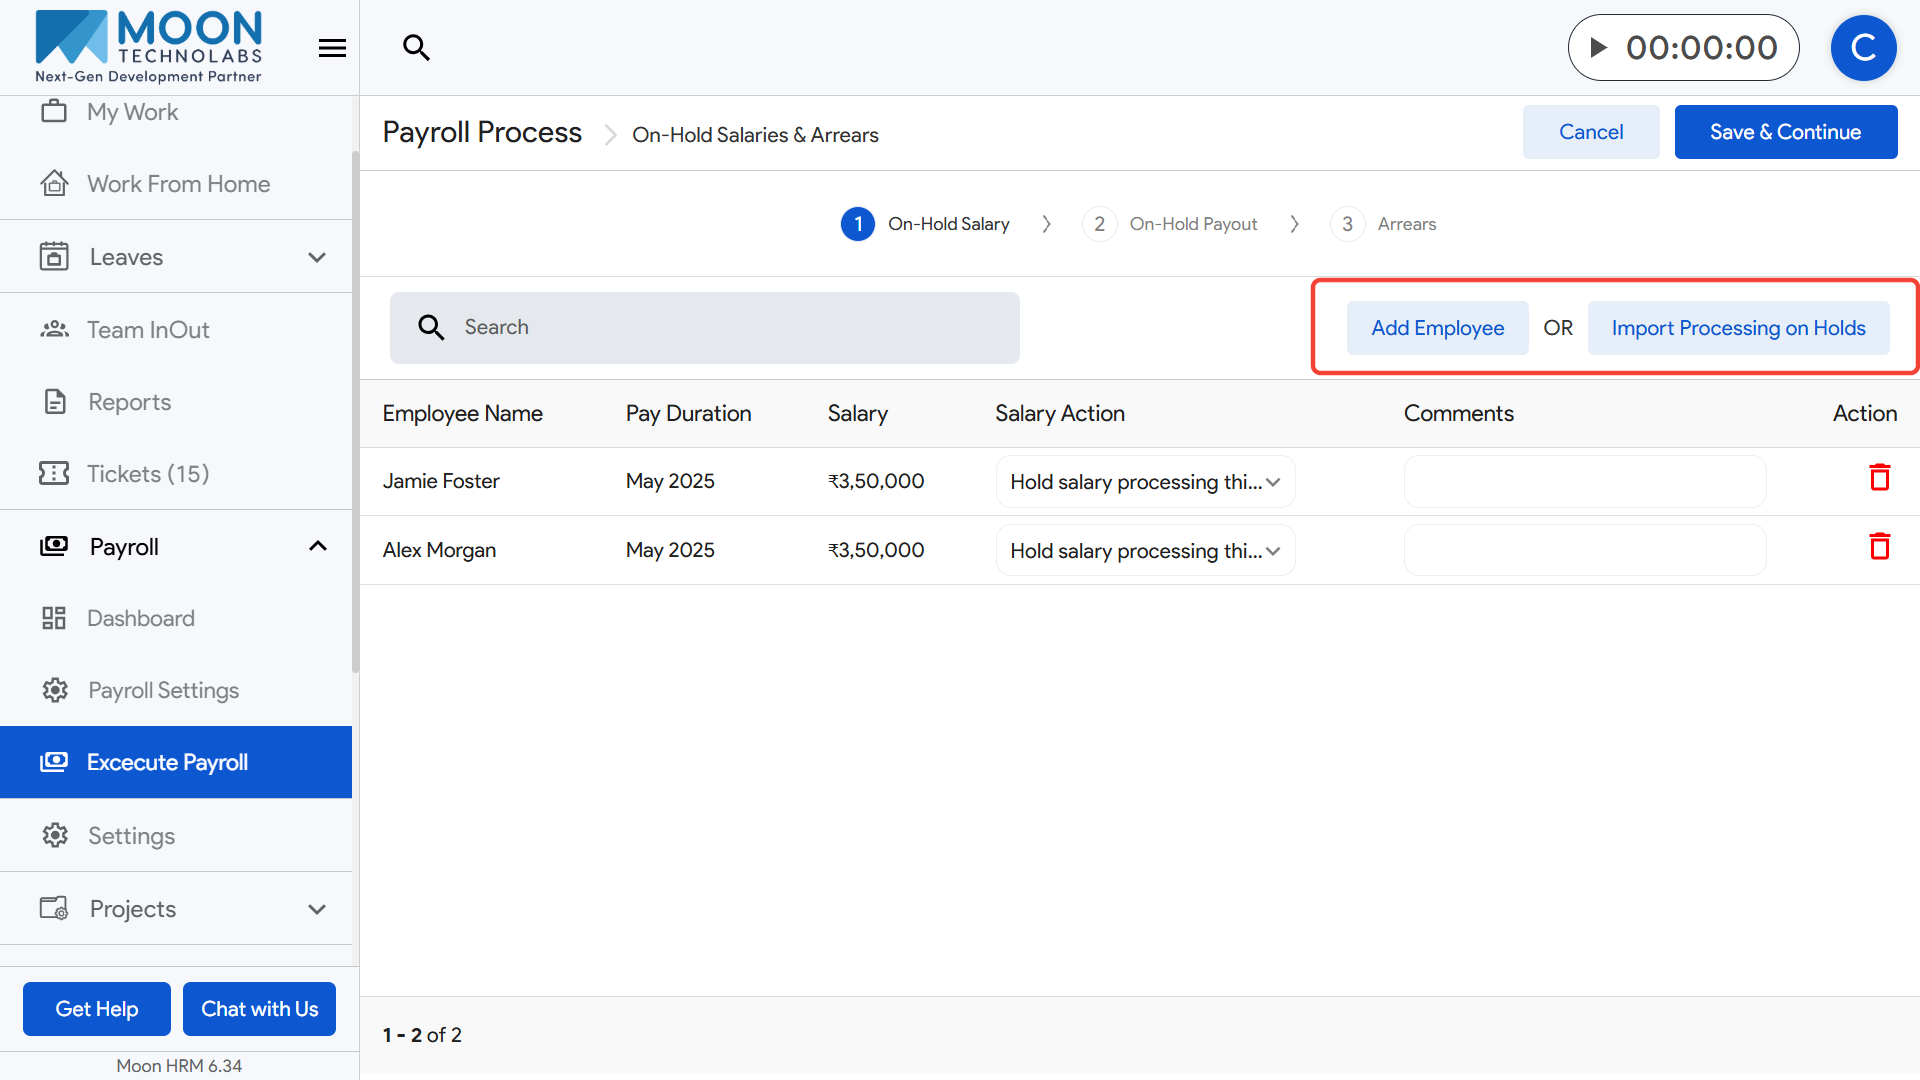Image resolution: width=1920 pixels, height=1080 pixels.
Task: Click the Comments field for Jamie Foster
Action: (x=1584, y=482)
